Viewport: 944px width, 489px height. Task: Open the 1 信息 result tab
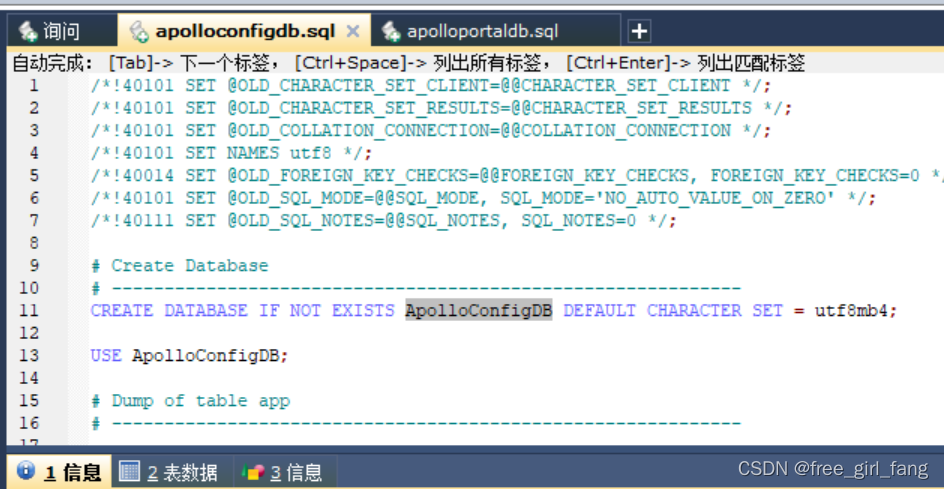[59, 472]
